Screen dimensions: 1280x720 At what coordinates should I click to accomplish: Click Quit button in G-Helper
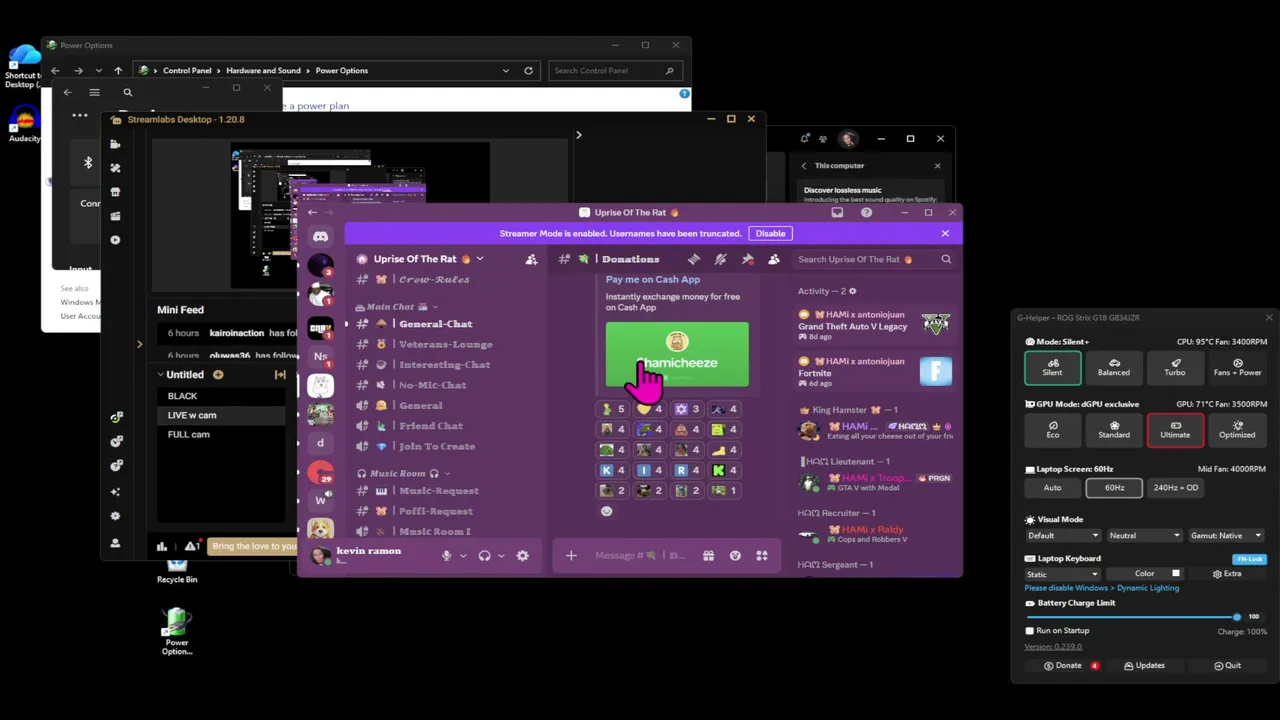tap(1227, 666)
